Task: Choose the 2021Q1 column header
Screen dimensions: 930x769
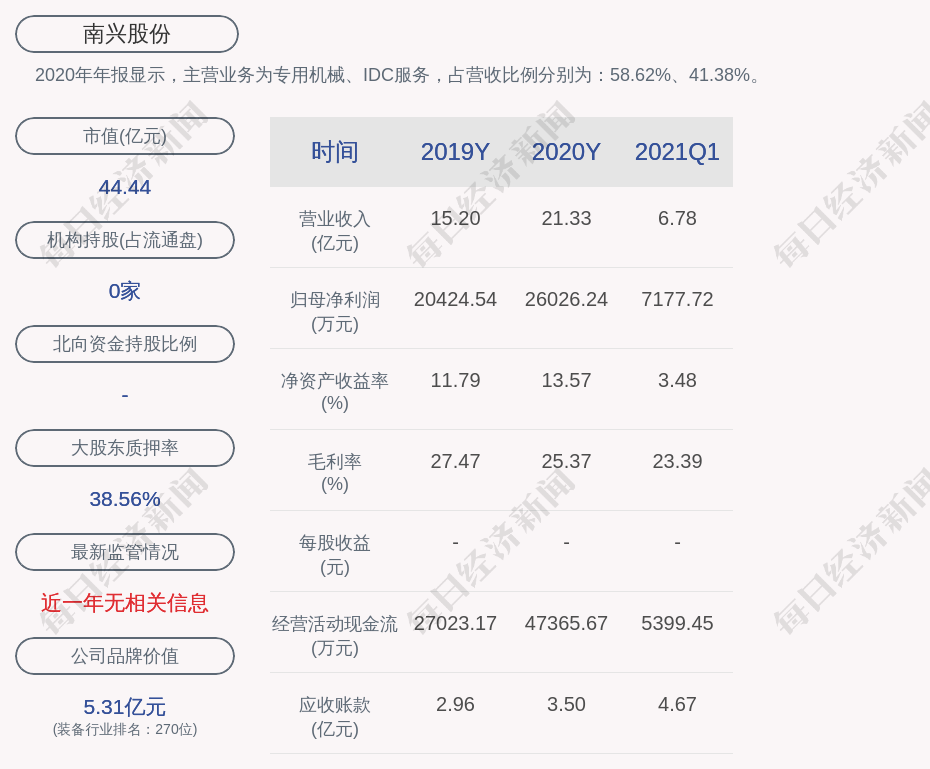Action: (677, 152)
